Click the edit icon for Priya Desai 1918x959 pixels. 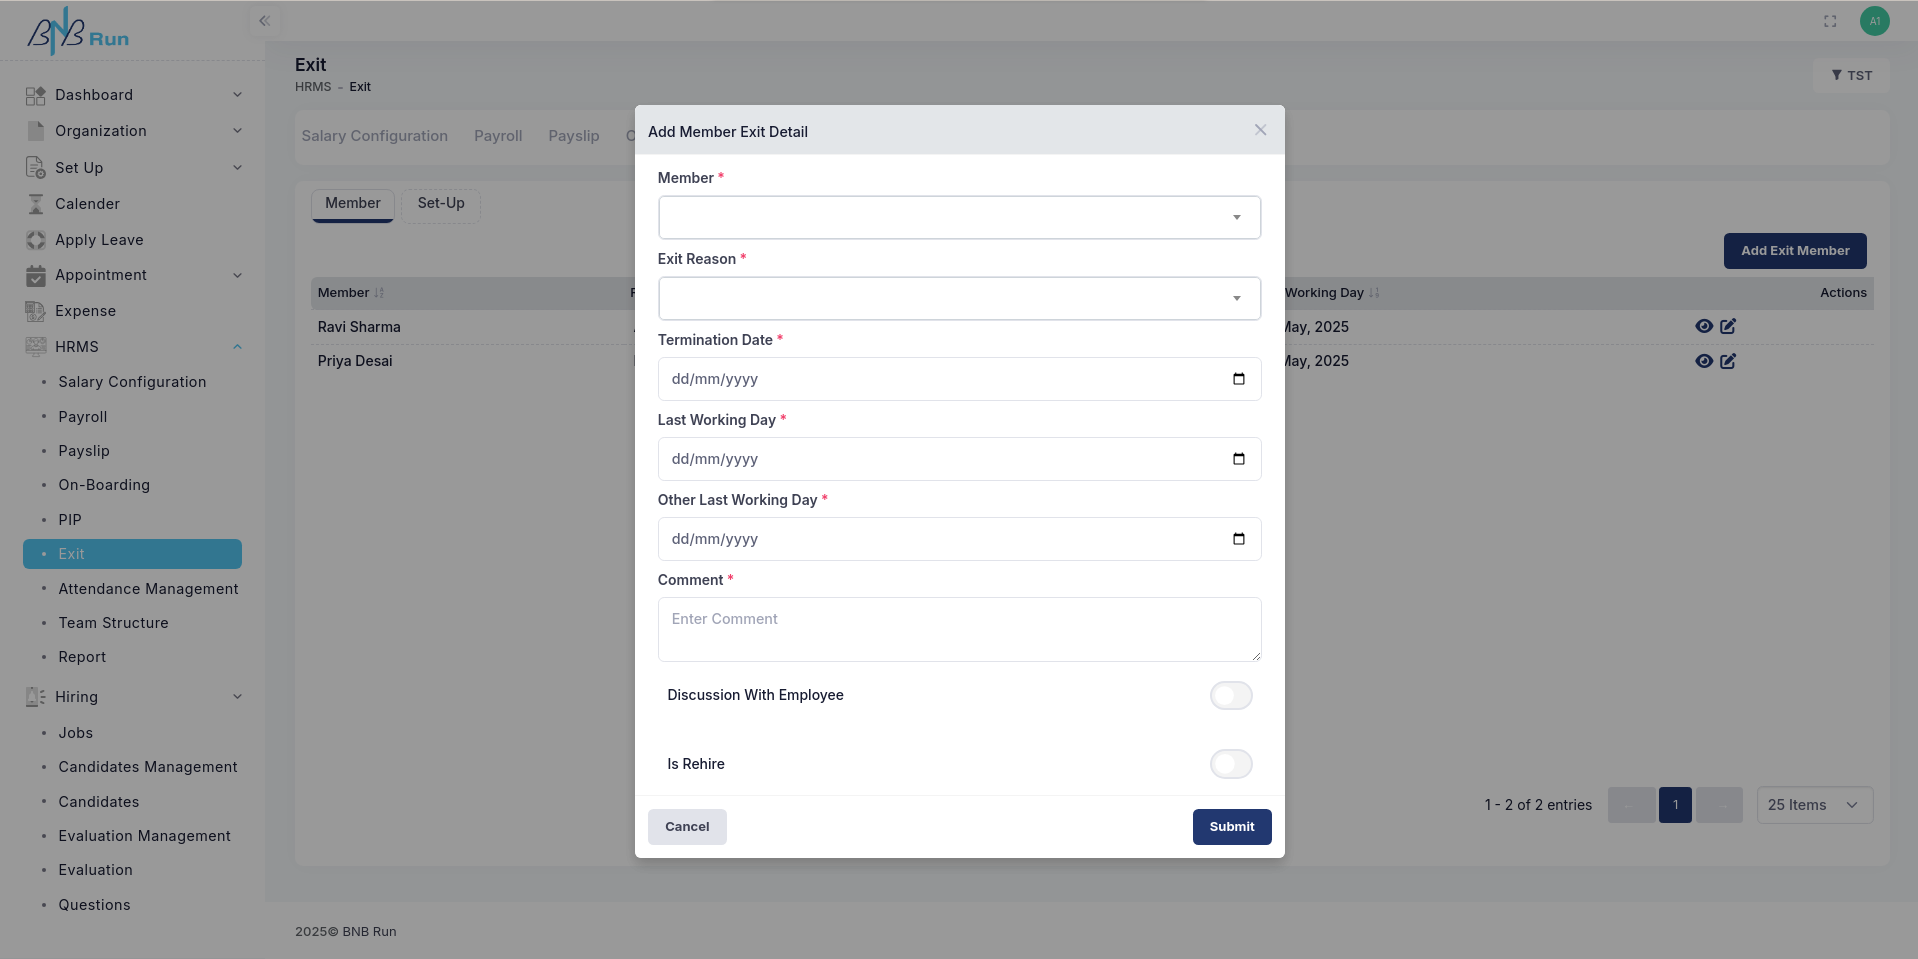click(x=1728, y=361)
